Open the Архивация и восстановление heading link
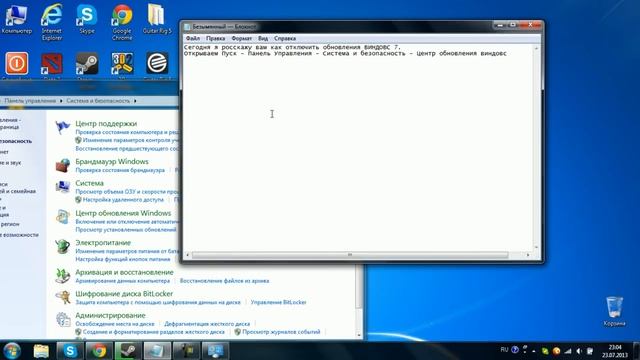The image size is (640, 360). point(124,272)
